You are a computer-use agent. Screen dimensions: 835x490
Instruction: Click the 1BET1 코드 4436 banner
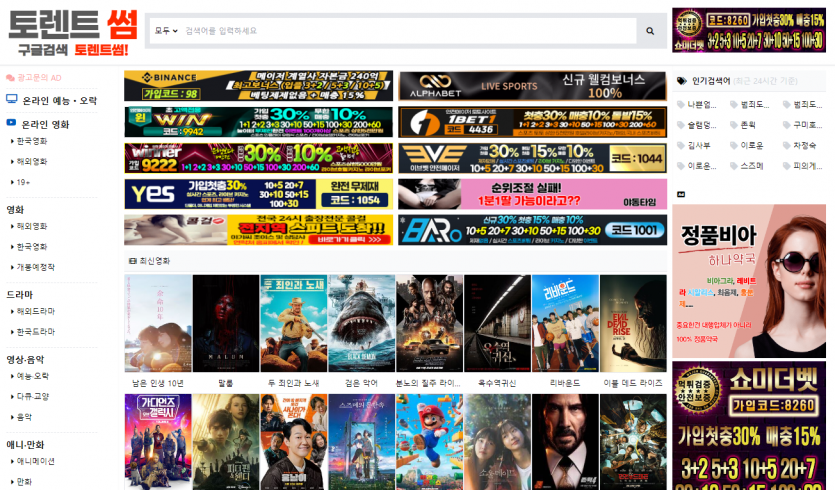[x=533, y=122]
